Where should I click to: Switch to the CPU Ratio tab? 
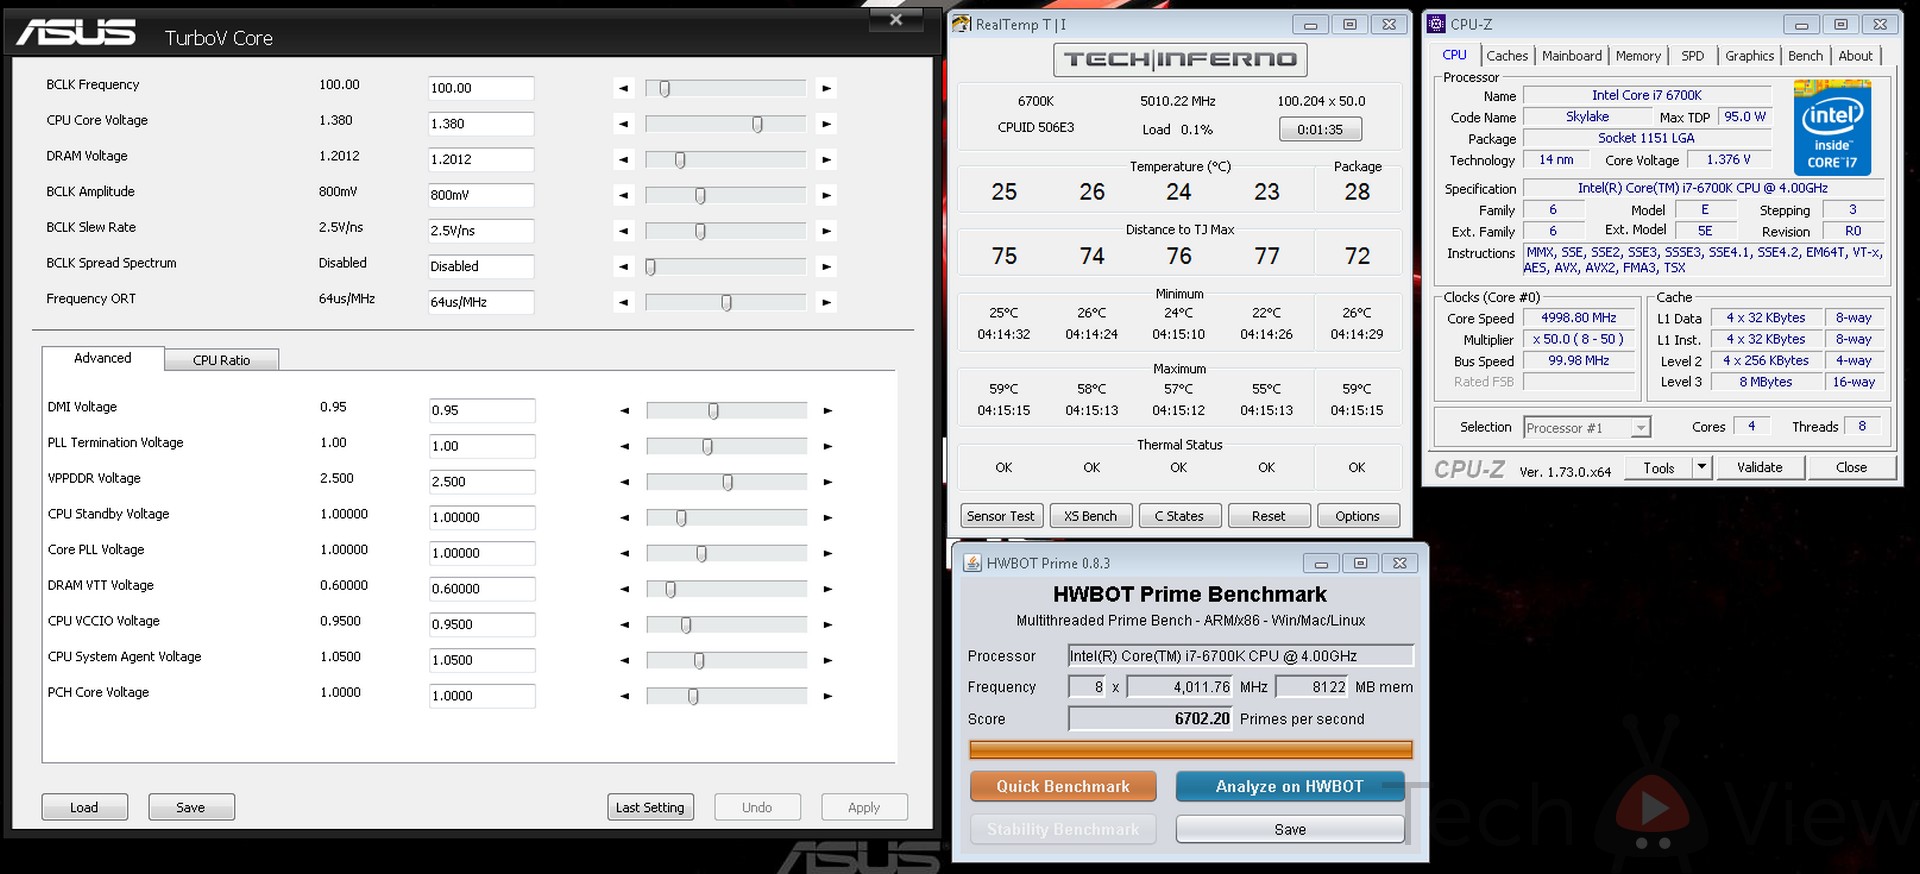pos(221,360)
